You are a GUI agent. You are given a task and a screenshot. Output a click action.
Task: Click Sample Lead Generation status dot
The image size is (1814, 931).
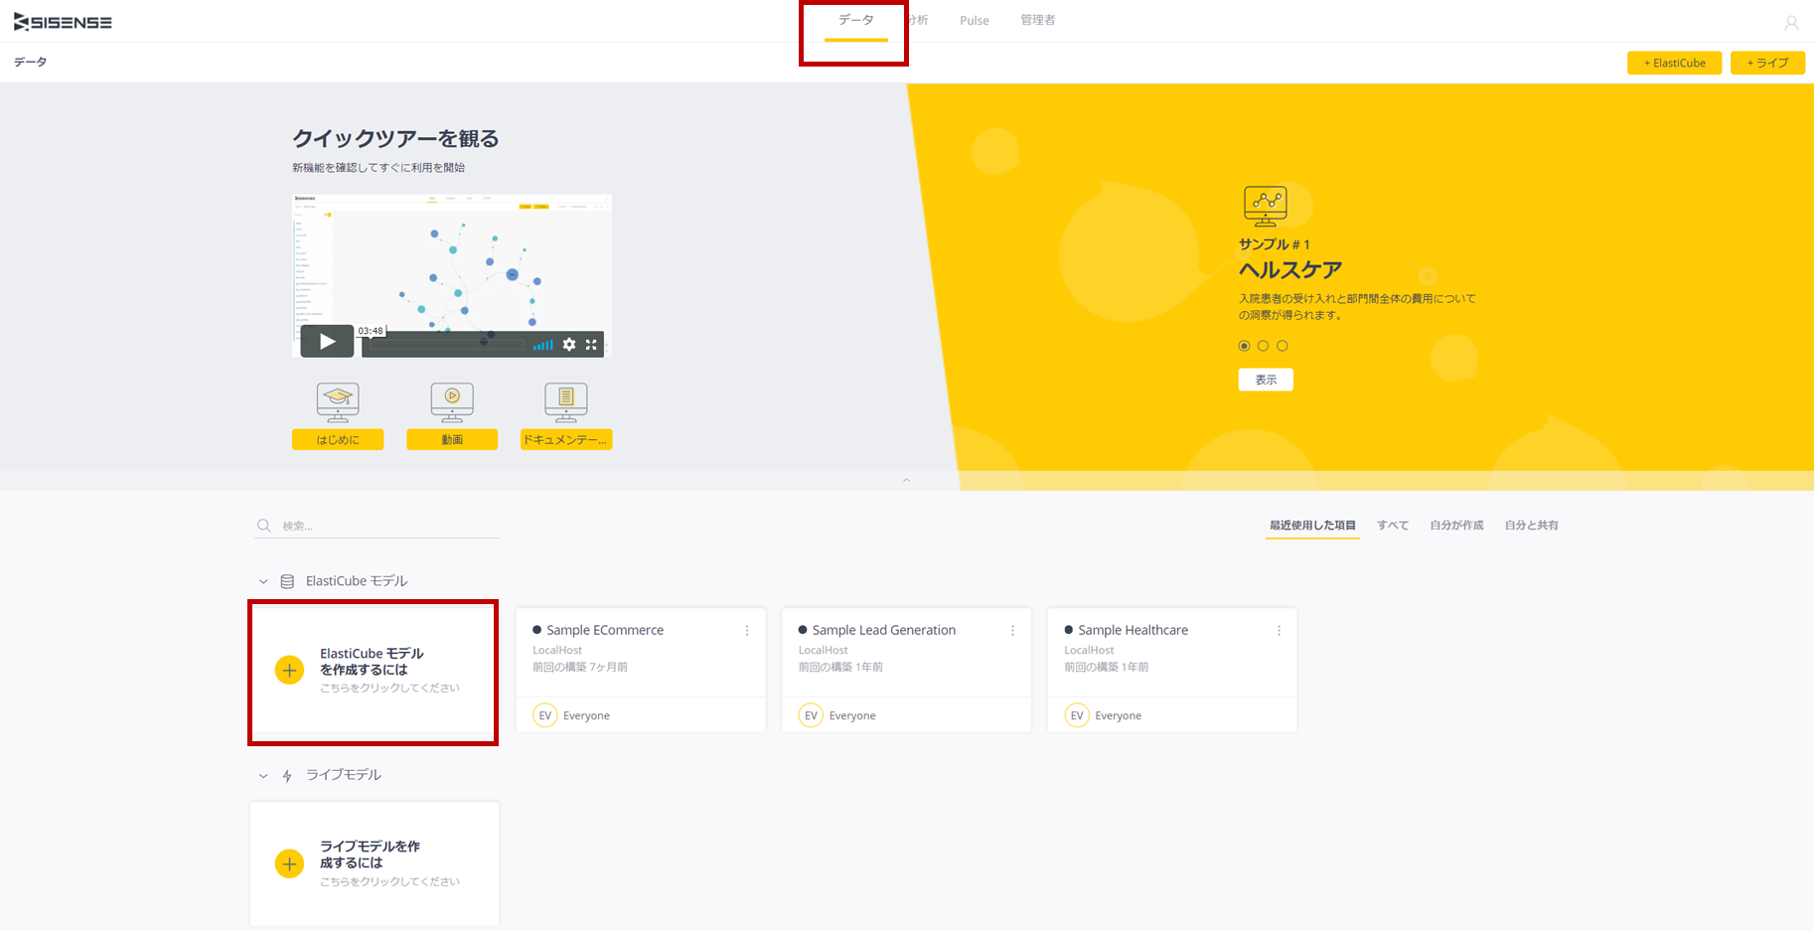point(803,630)
